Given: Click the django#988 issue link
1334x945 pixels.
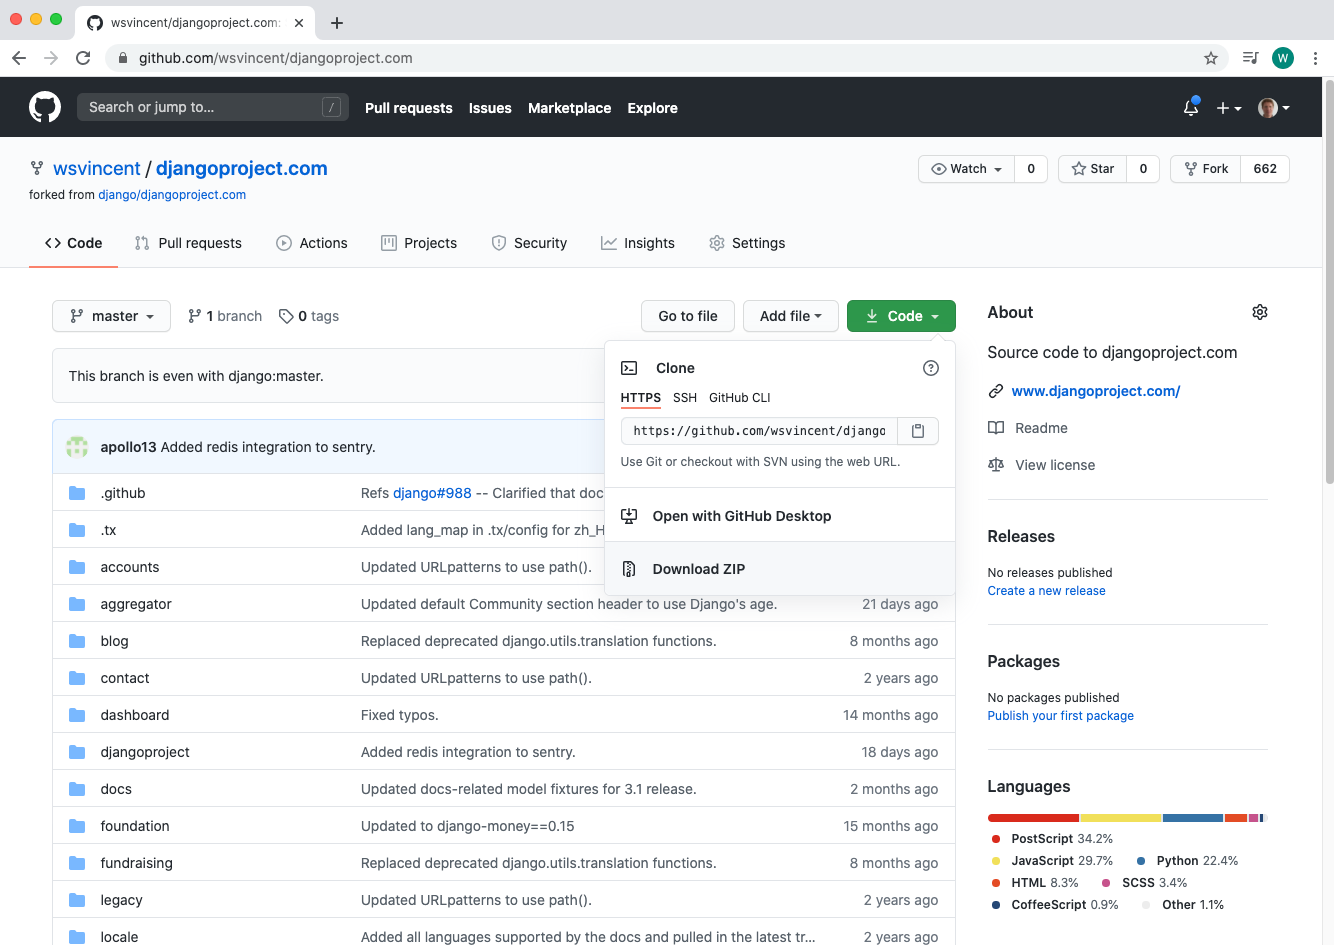Looking at the screenshot, I should tap(432, 493).
